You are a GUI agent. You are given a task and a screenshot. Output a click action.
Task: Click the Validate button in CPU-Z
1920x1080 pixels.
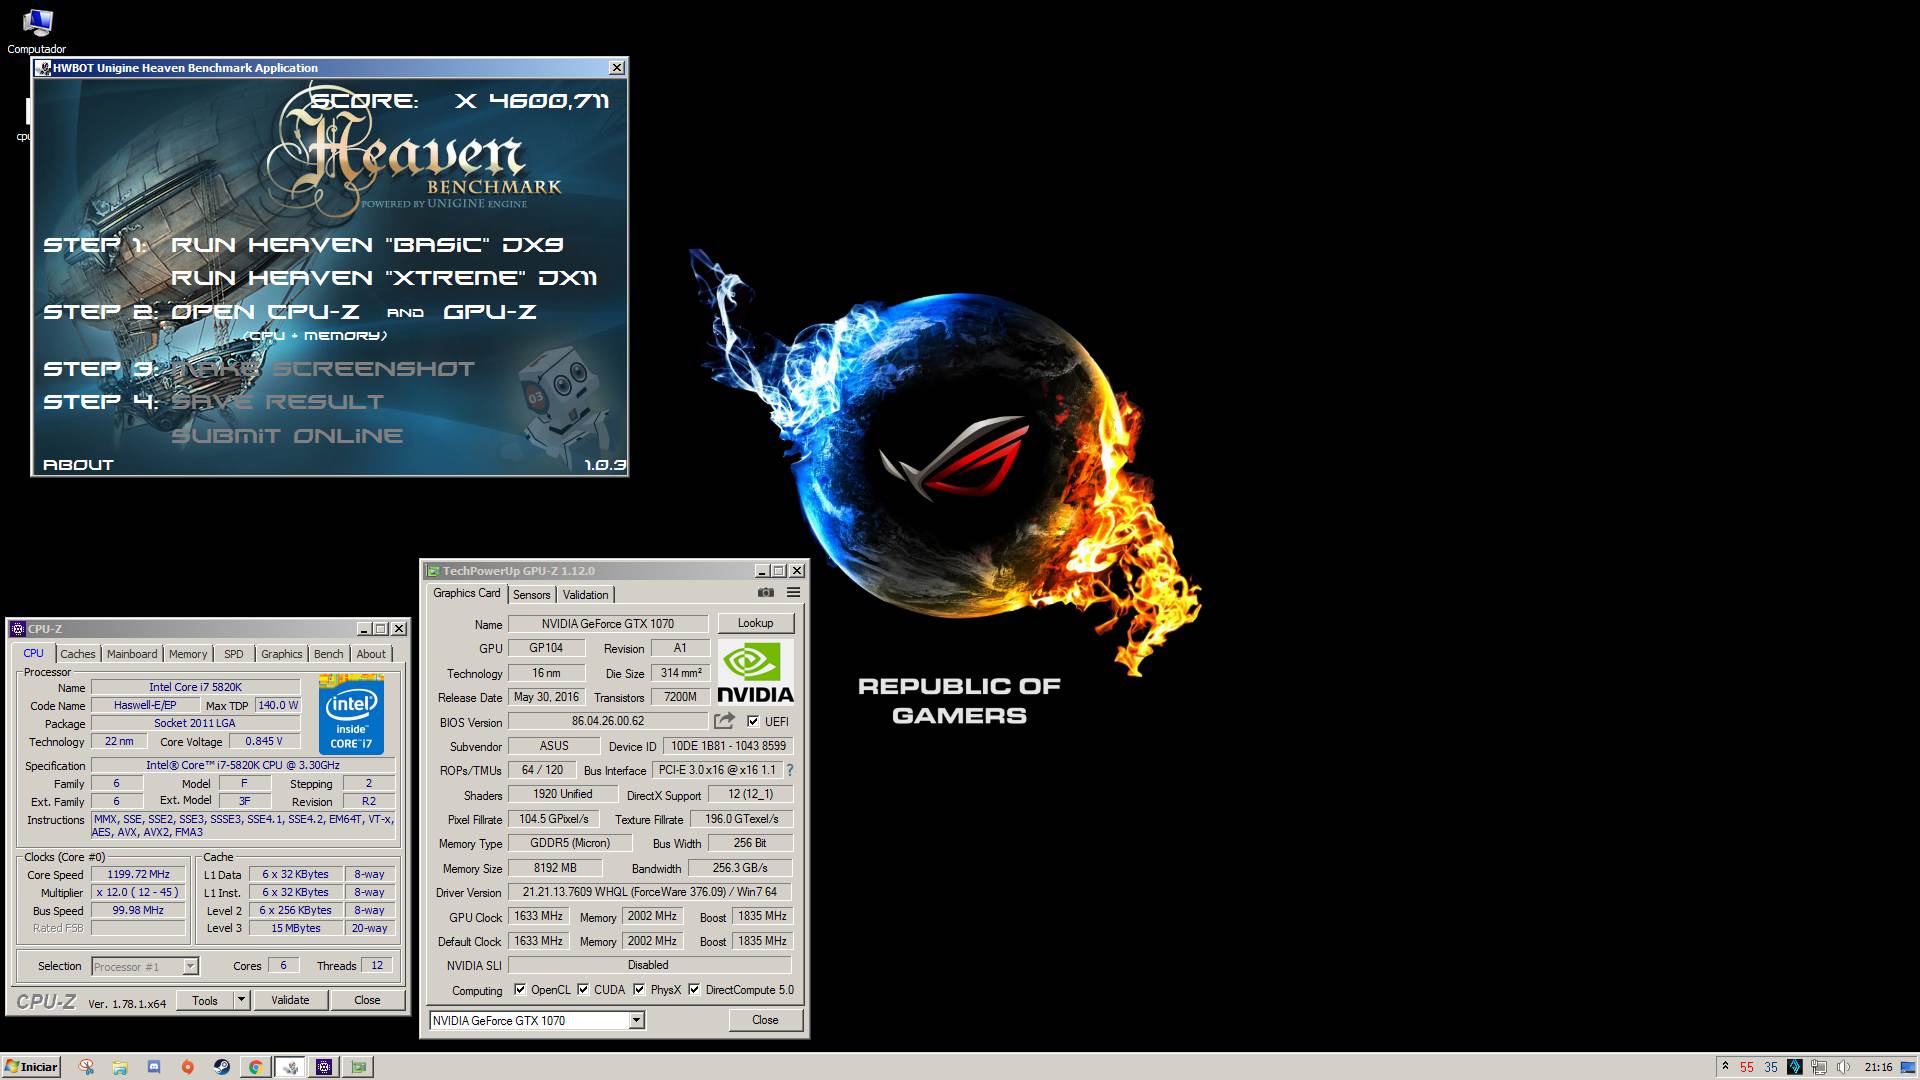tap(290, 1000)
